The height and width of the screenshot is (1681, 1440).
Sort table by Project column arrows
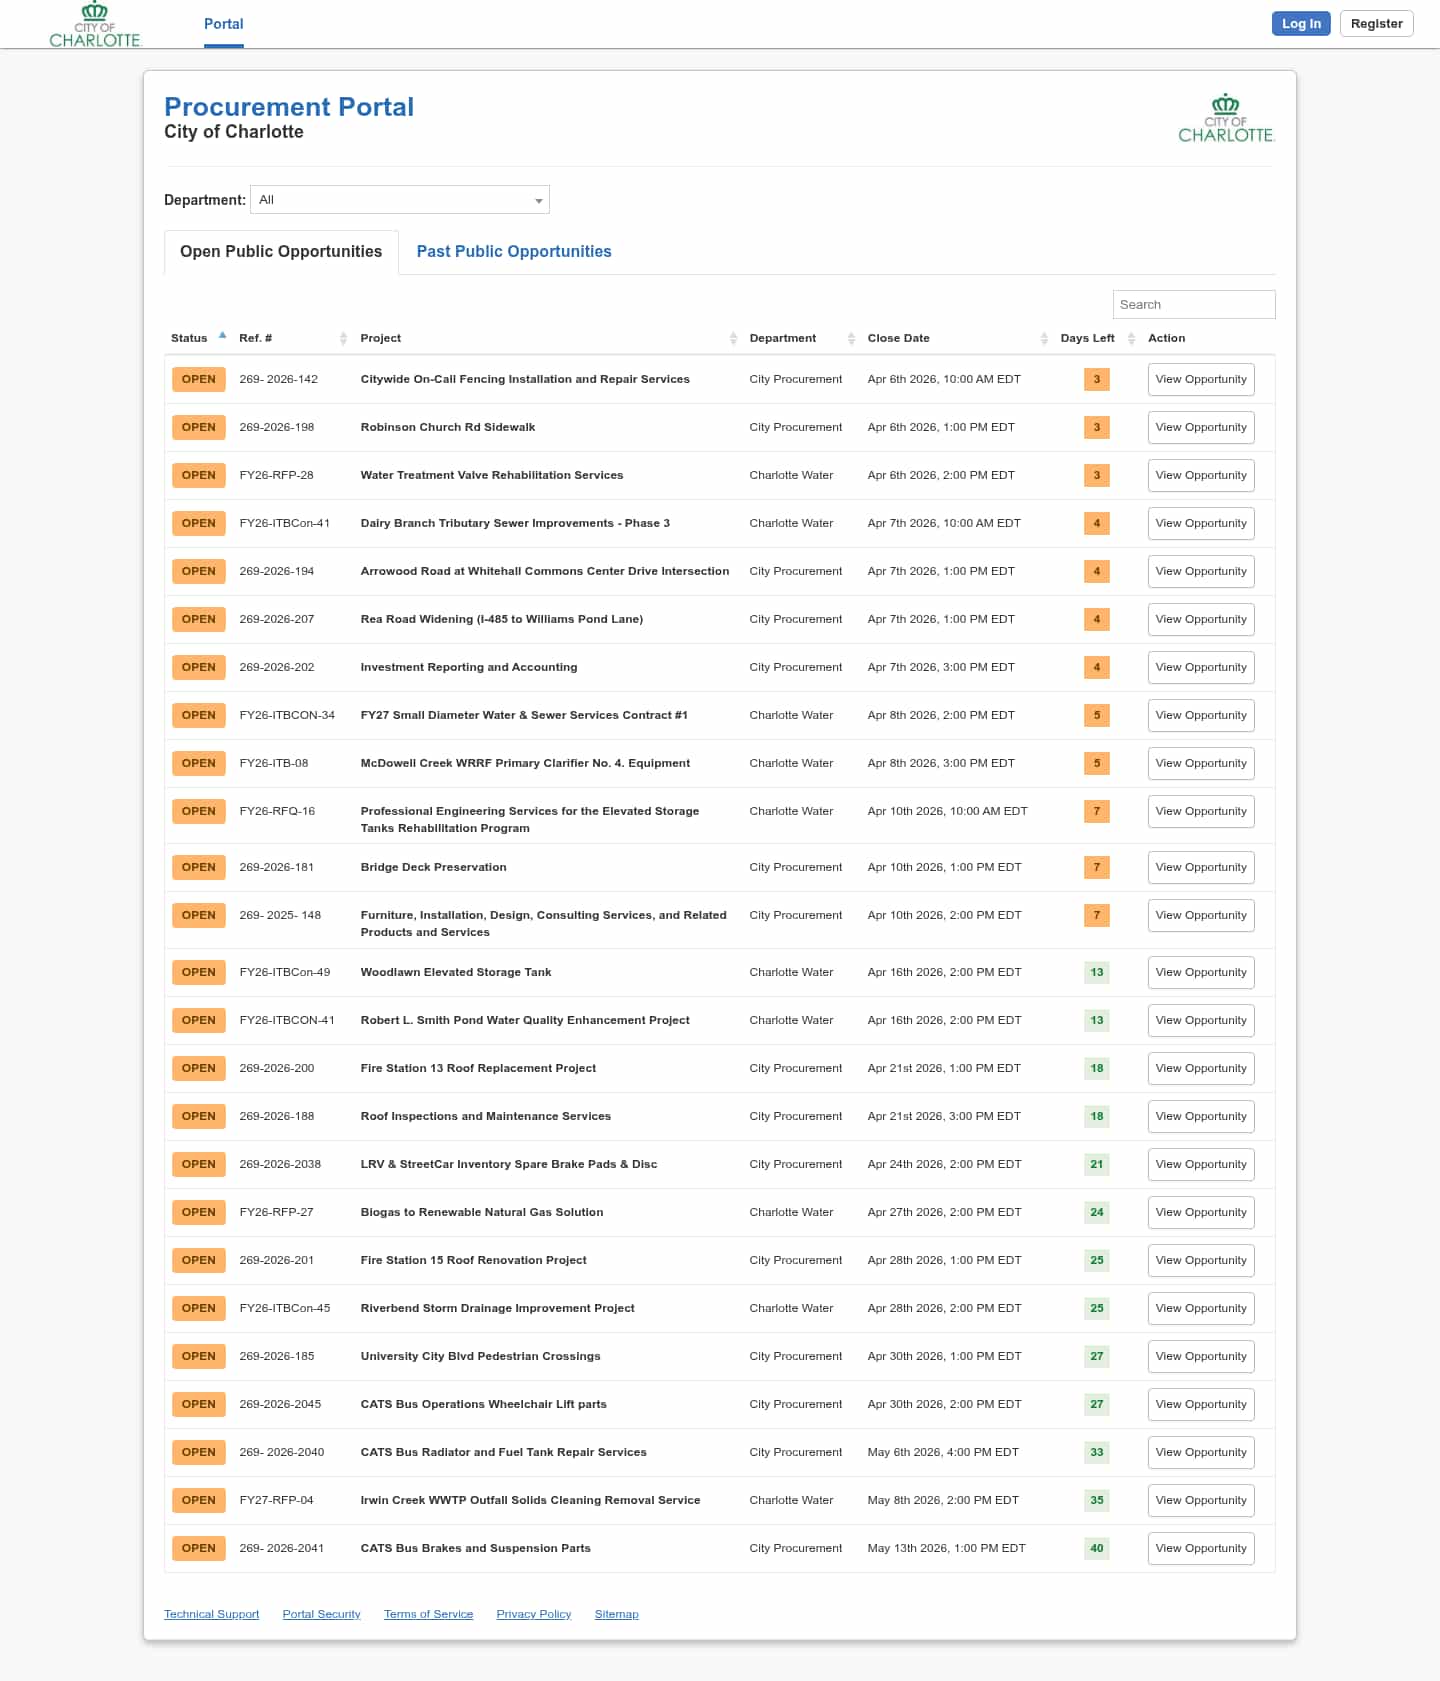pos(733,338)
